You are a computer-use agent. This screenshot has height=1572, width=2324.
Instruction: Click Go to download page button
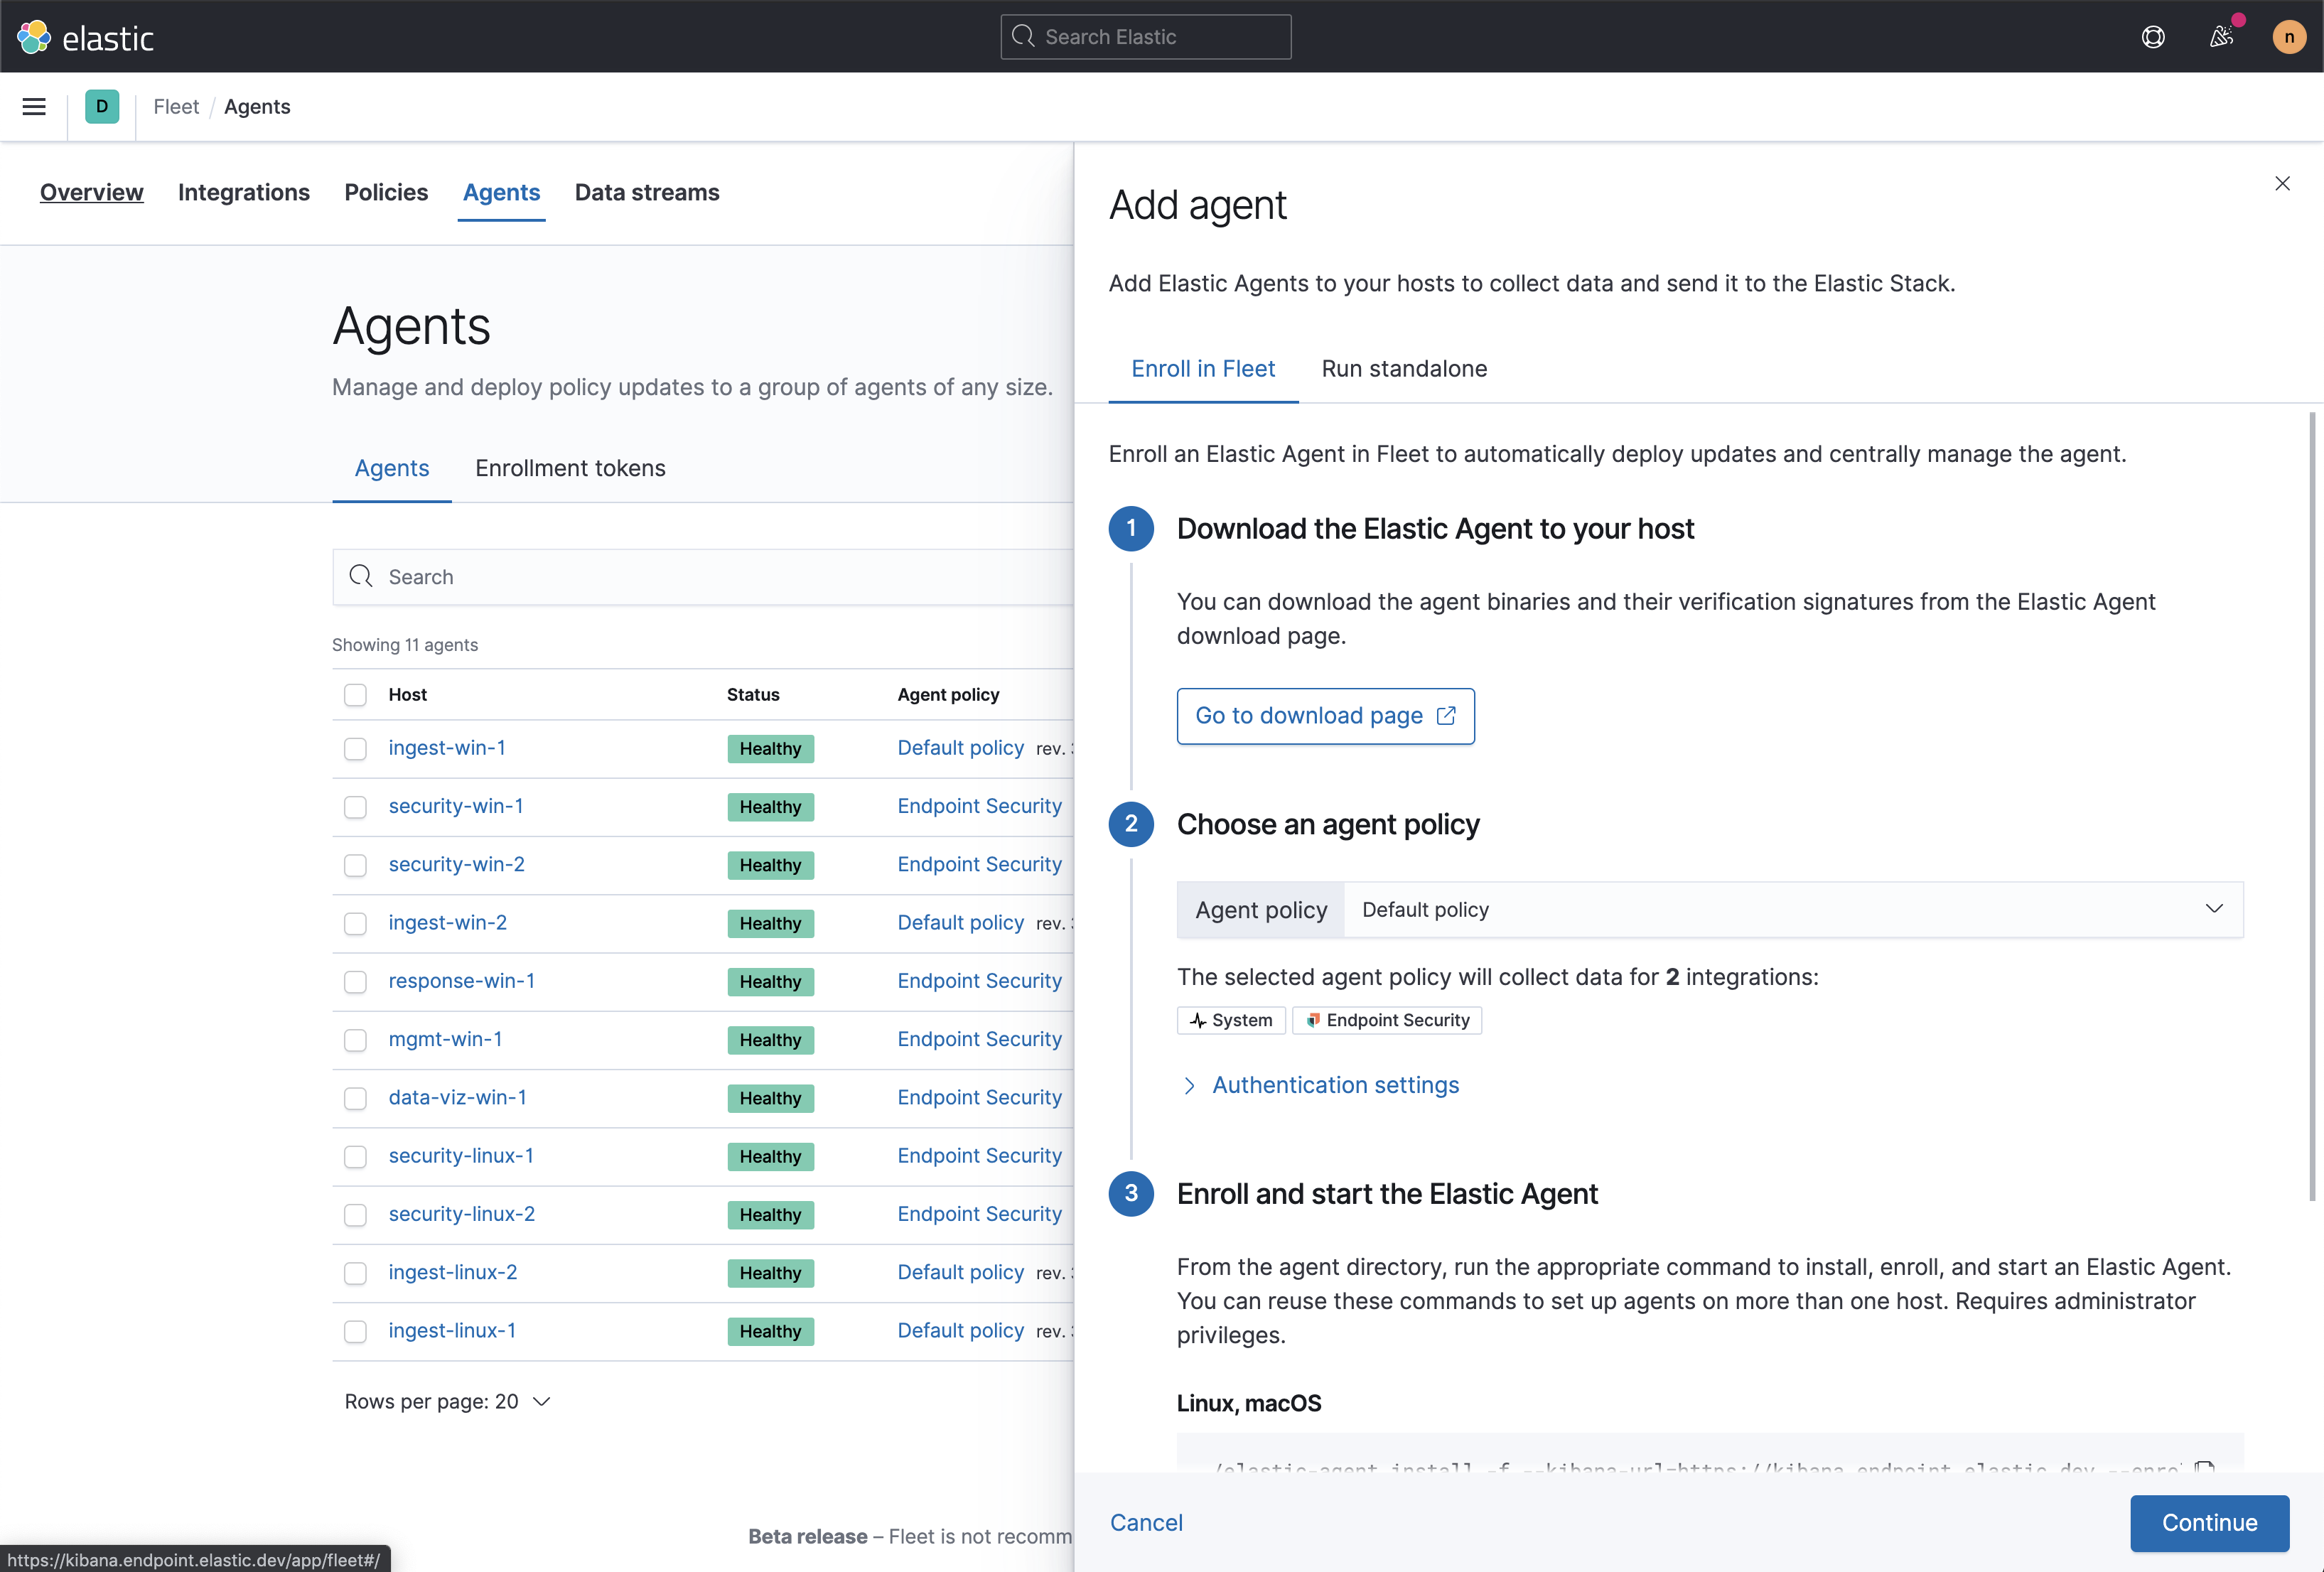coord(1325,716)
